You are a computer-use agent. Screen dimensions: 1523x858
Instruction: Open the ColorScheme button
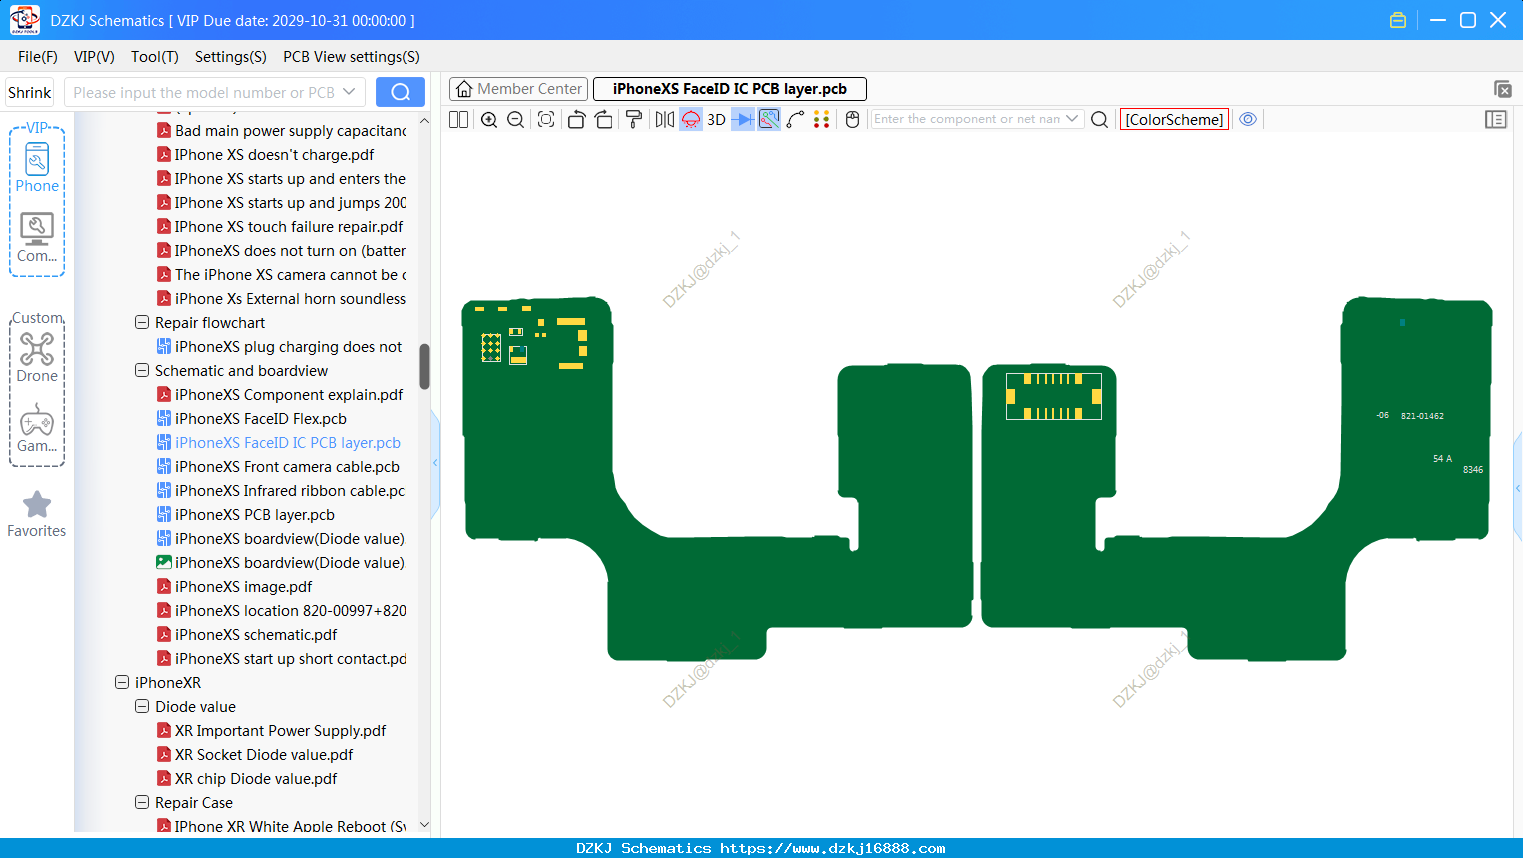1174,120
